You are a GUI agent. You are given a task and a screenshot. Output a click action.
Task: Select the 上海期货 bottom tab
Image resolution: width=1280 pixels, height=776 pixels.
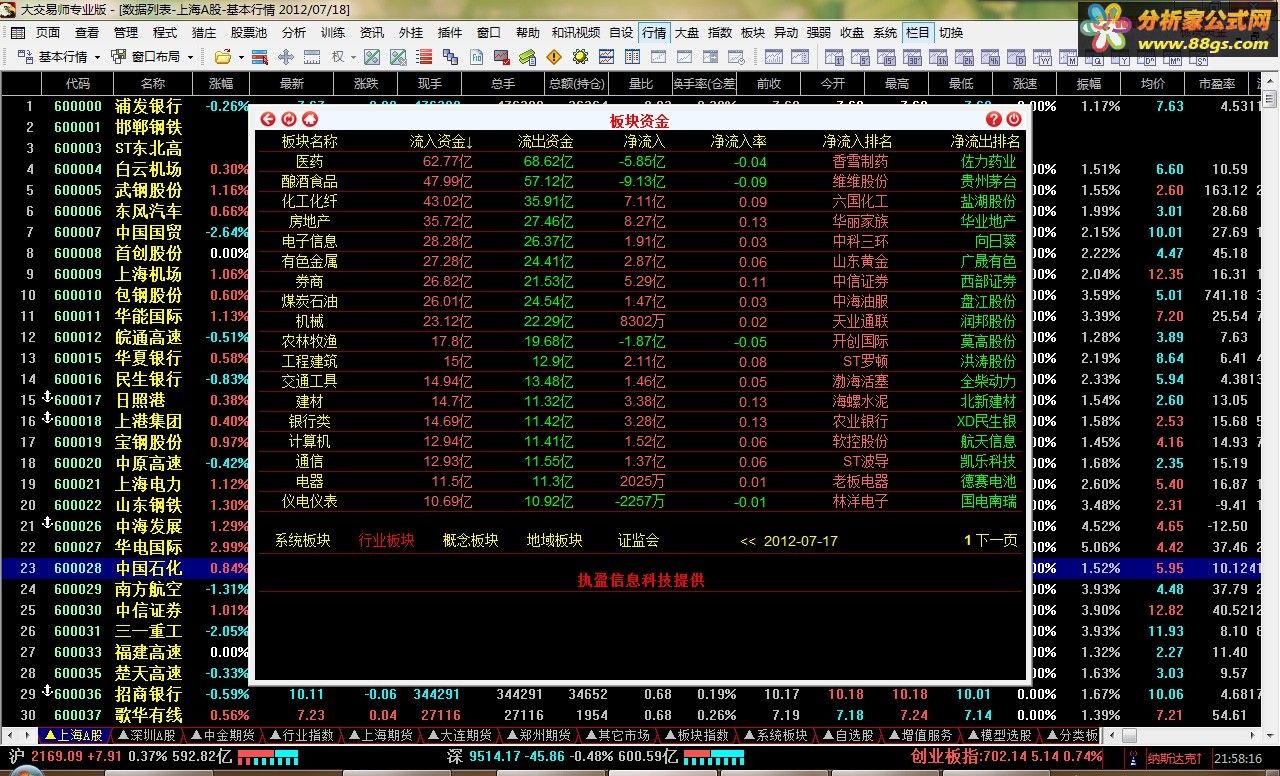379,735
